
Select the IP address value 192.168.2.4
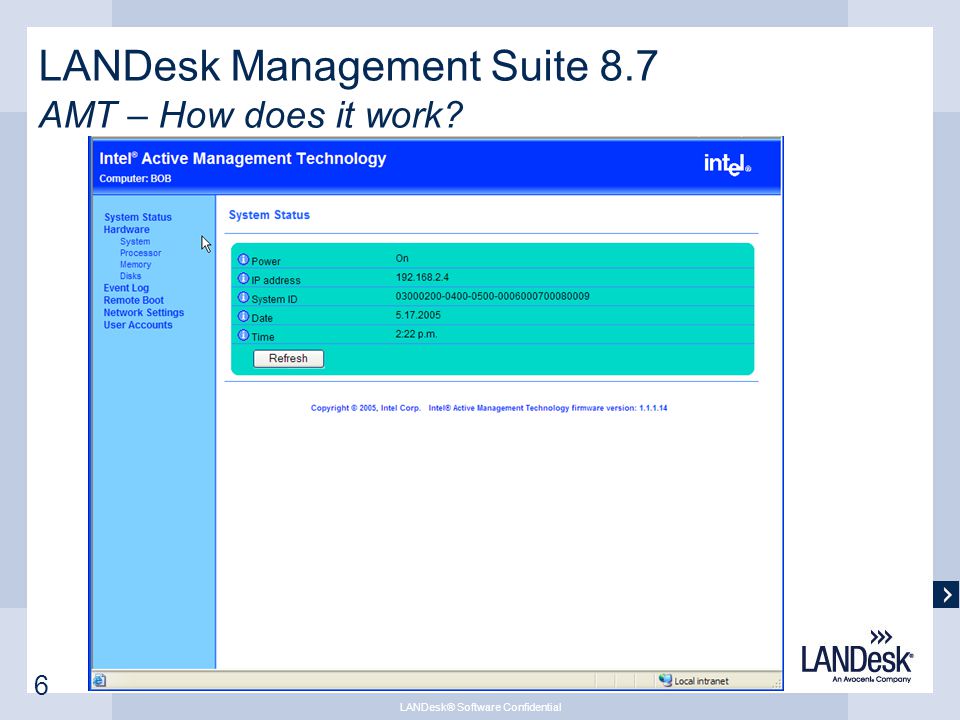pyautogui.click(x=422, y=277)
